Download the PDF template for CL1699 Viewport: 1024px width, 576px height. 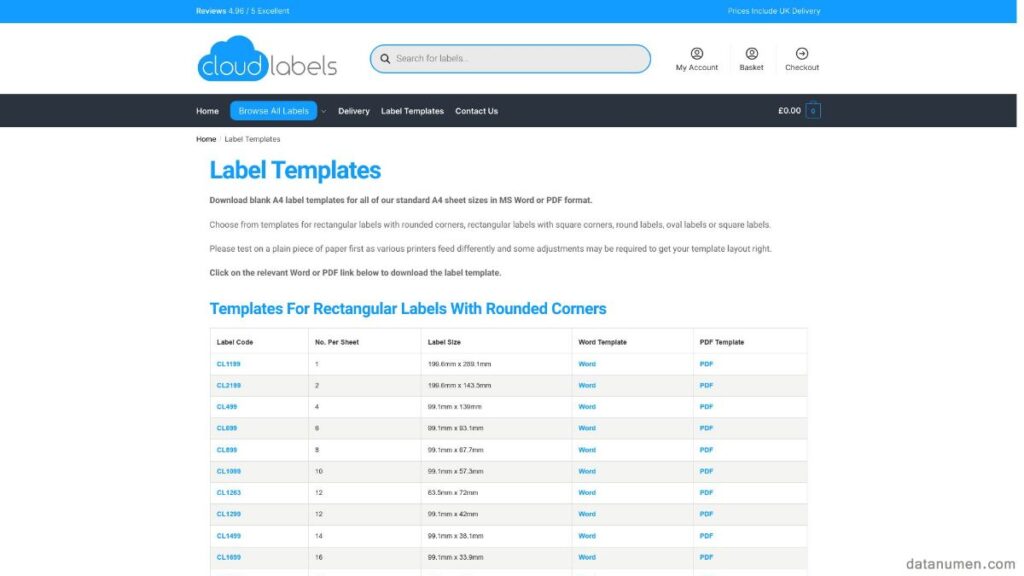tap(706, 557)
